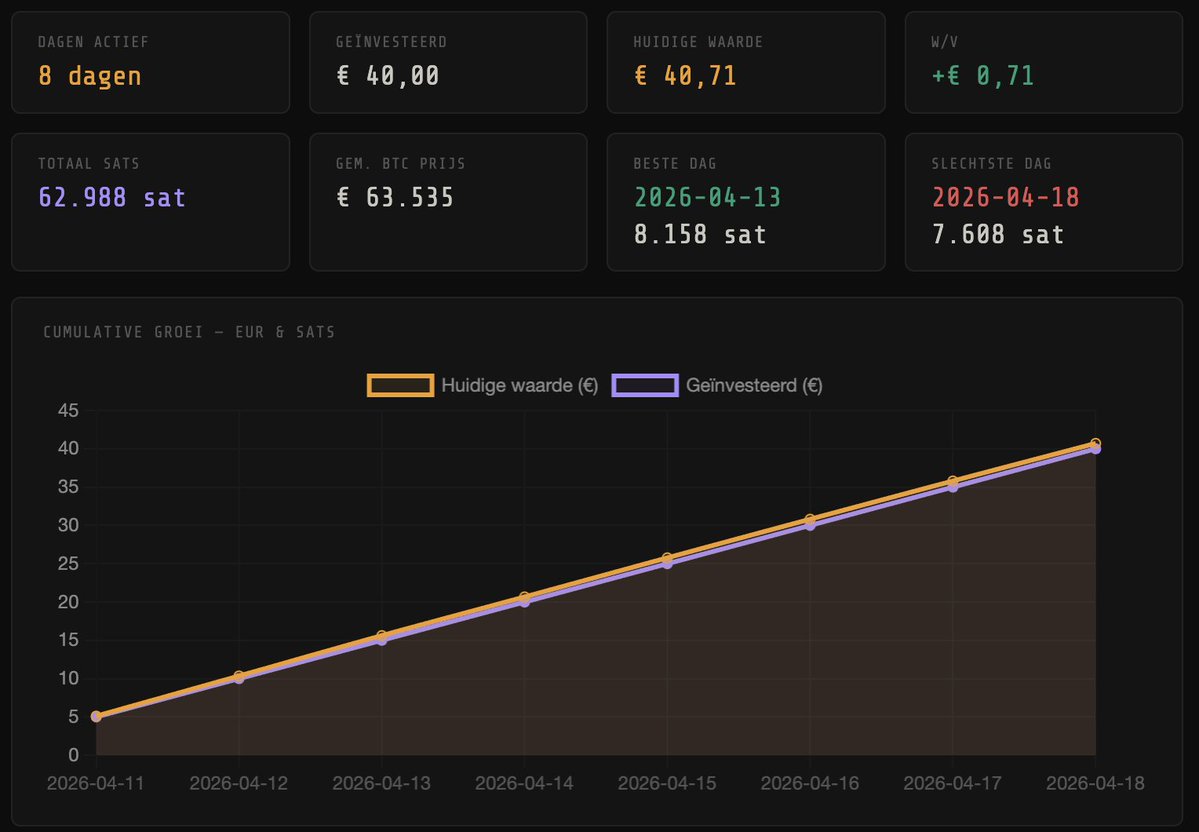Click the BESTE DAG label
The width and height of the screenshot is (1199, 832).
coord(675,164)
